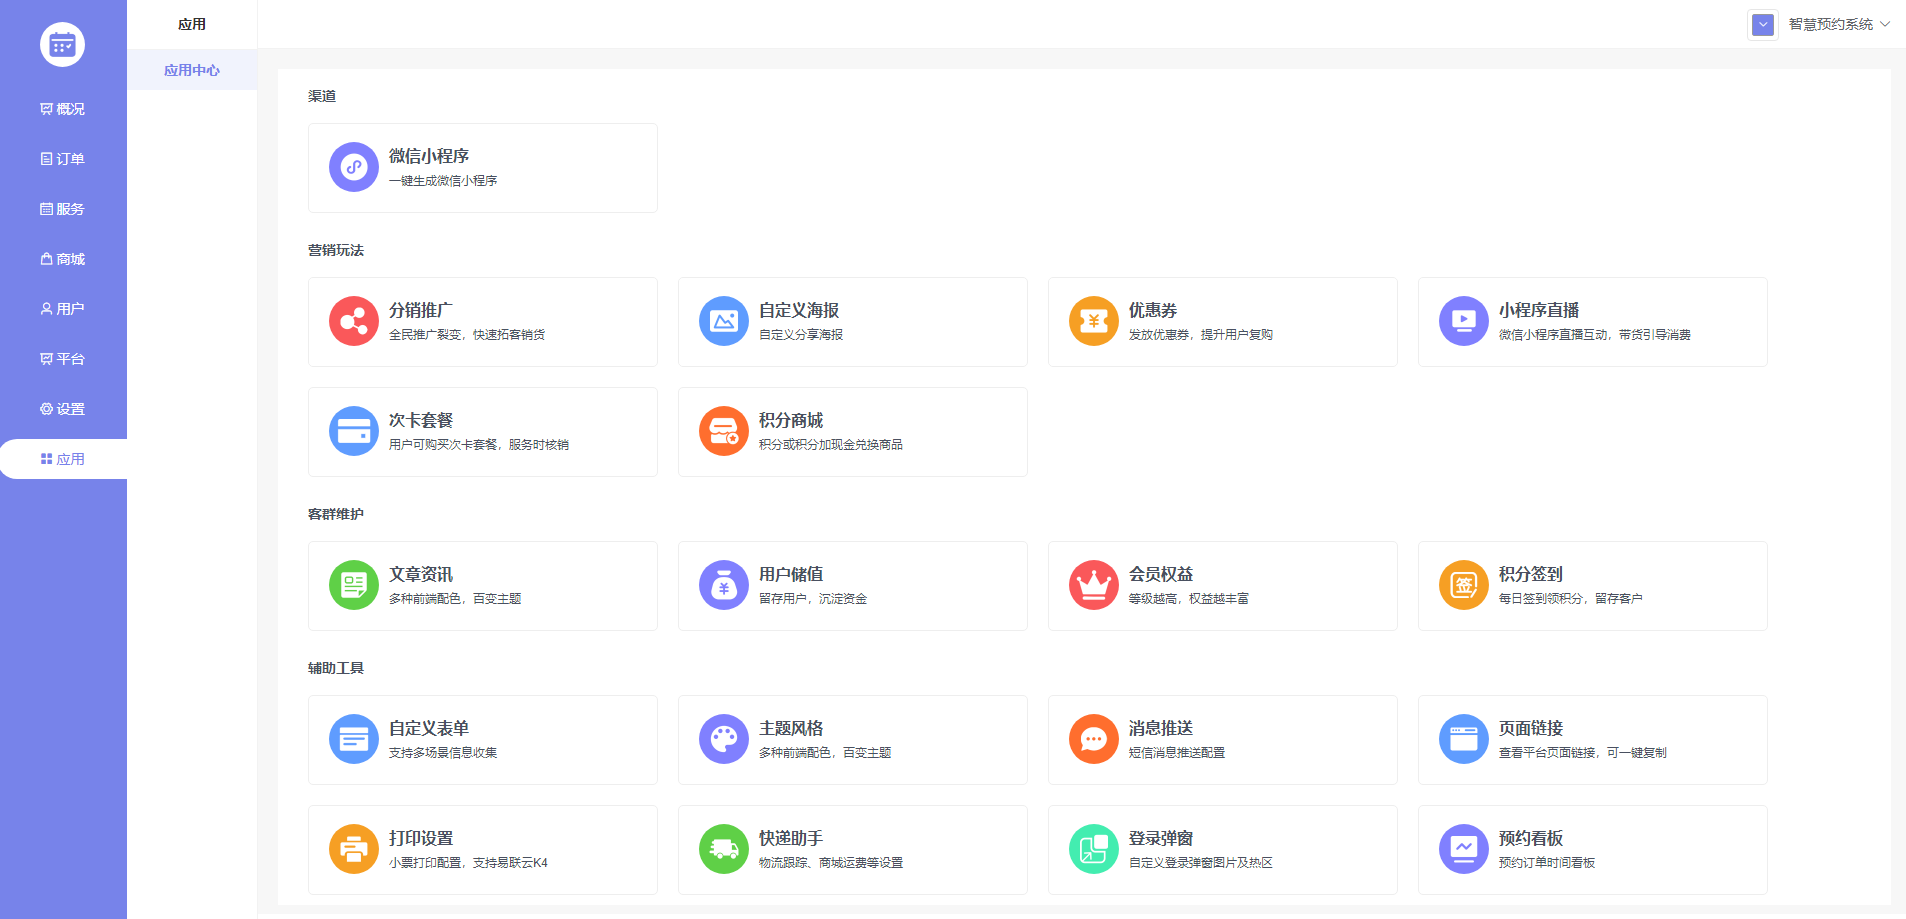Select 应用 in the sidebar
The width and height of the screenshot is (1906, 919).
pyautogui.click(x=63, y=459)
